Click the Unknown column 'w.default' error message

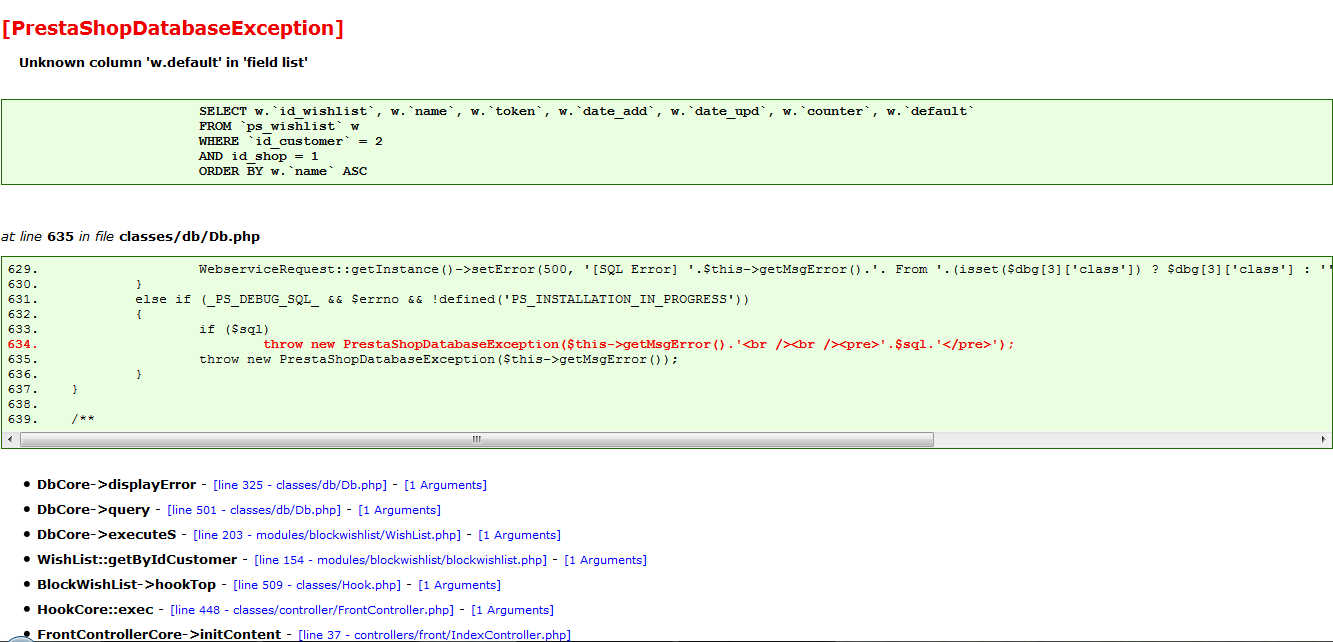click(x=163, y=62)
